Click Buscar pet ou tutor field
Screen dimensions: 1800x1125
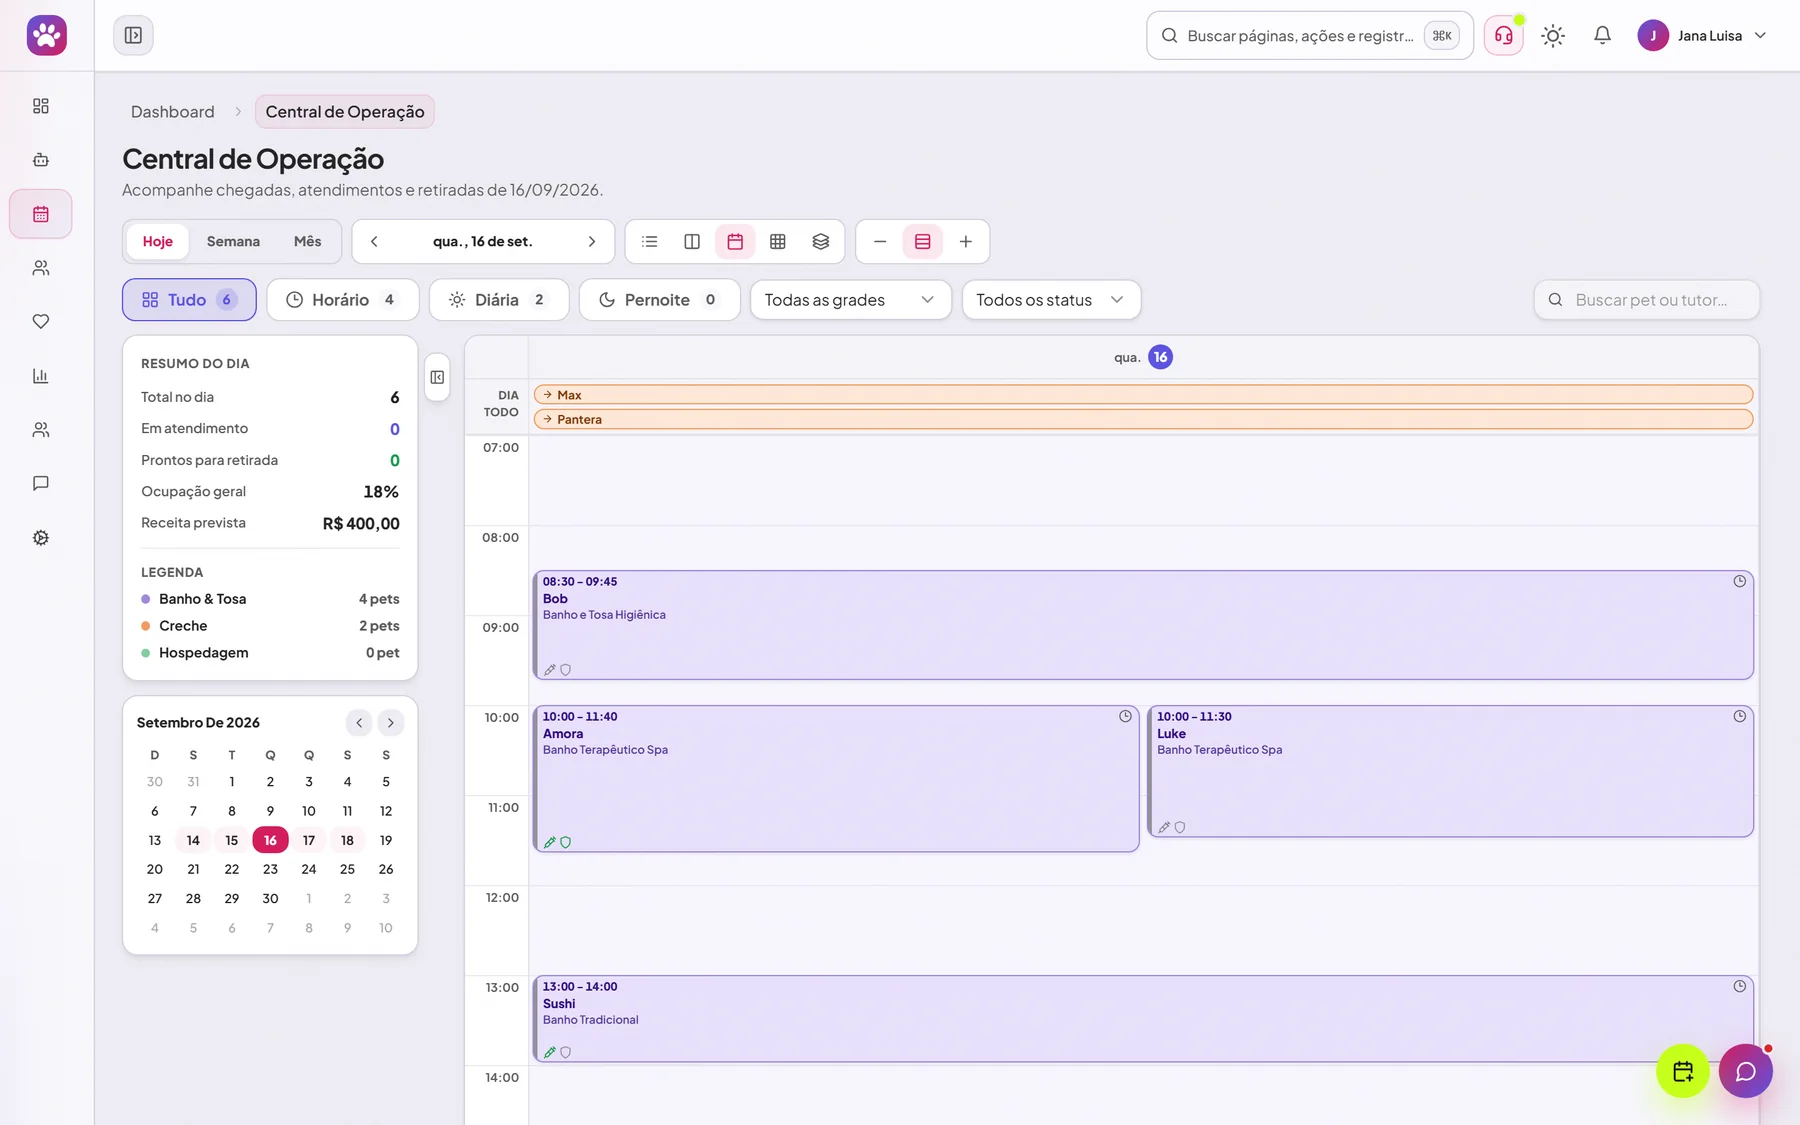click(x=1647, y=300)
